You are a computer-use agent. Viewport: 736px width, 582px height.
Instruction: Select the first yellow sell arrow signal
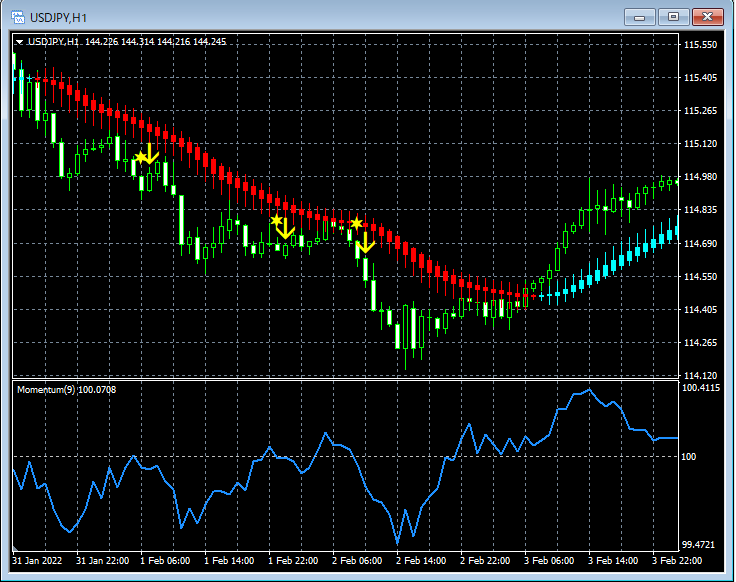pos(150,154)
